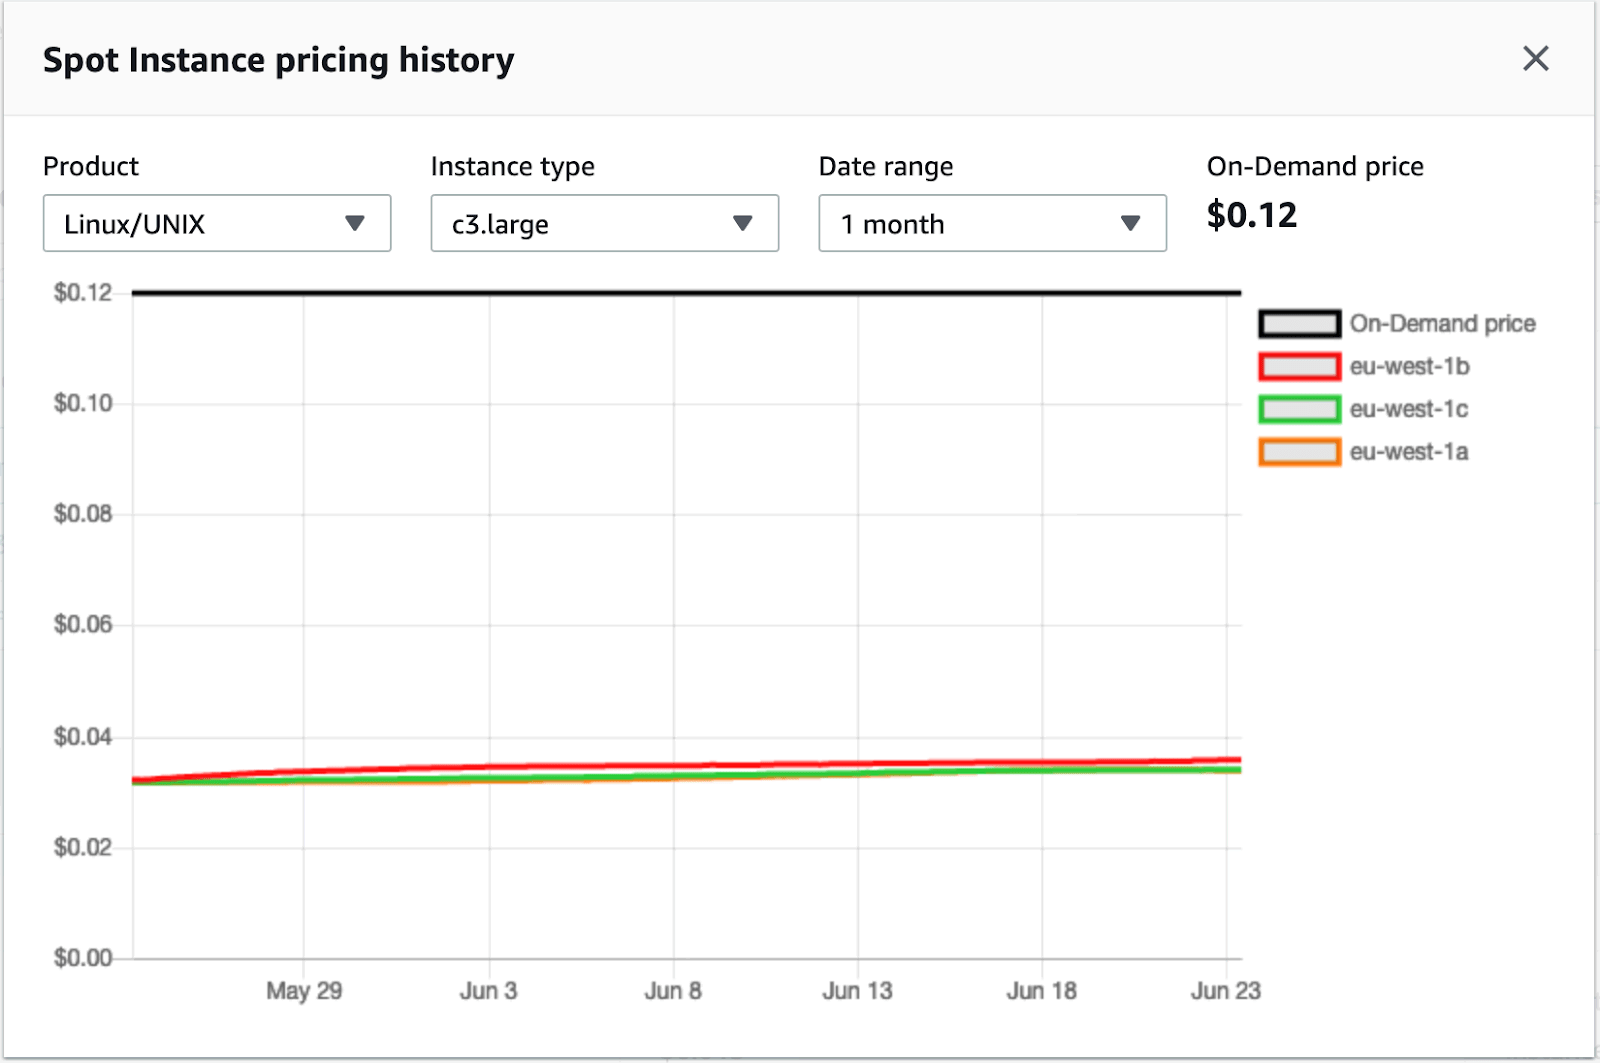1600x1063 pixels.
Task: Click the red eu-west-1b legend swatch
Action: click(x=1298, y=366)
